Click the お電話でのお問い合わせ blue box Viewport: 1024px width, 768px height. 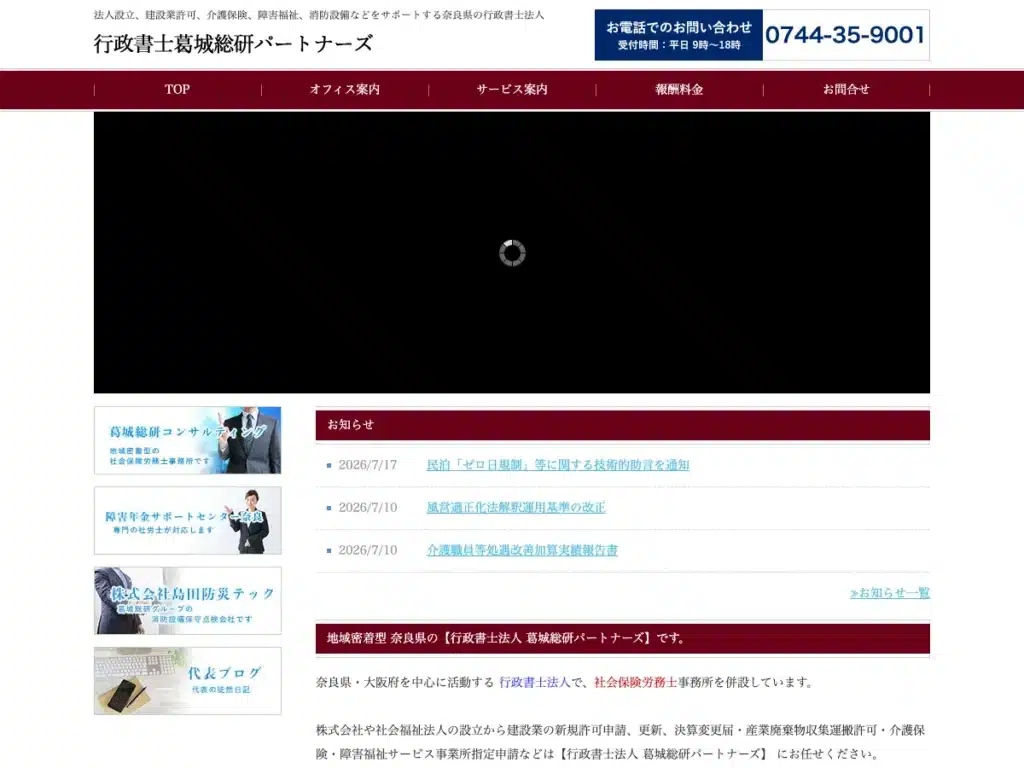[679, 35]
